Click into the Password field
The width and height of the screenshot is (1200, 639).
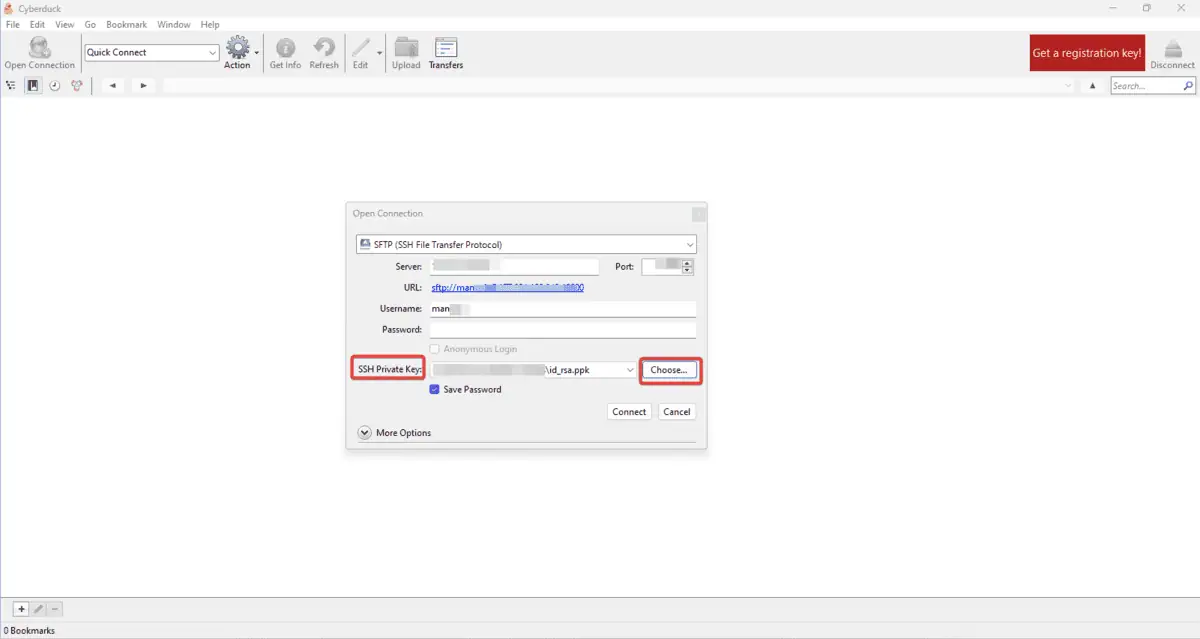point(562,330)
